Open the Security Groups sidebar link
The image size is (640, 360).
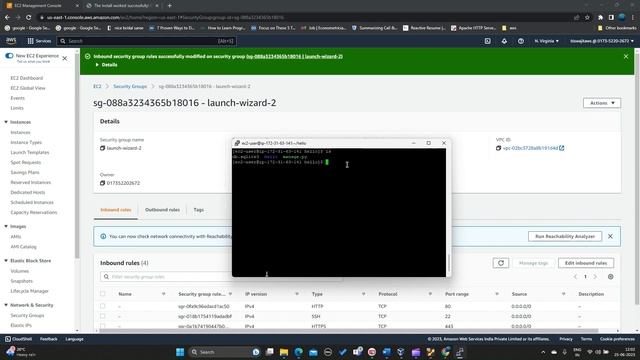pyautogui.click(x=27, y=316)
